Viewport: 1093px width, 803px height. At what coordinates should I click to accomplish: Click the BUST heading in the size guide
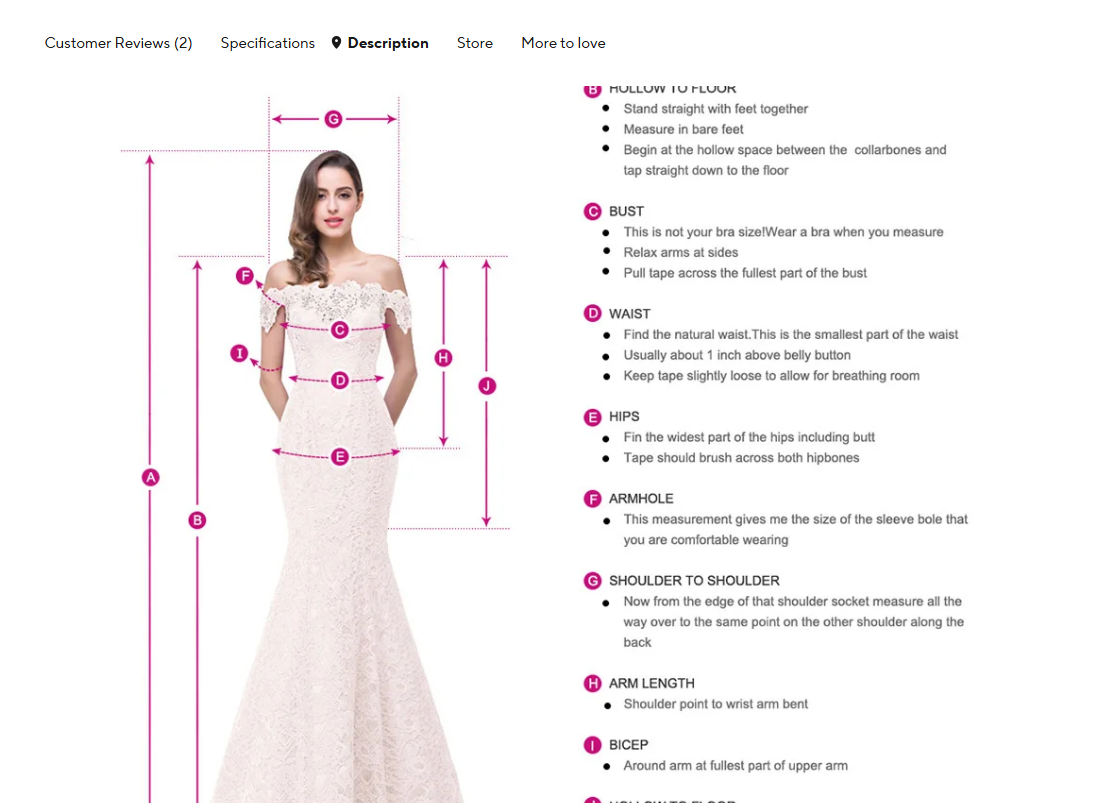click(x=626, y=211)
